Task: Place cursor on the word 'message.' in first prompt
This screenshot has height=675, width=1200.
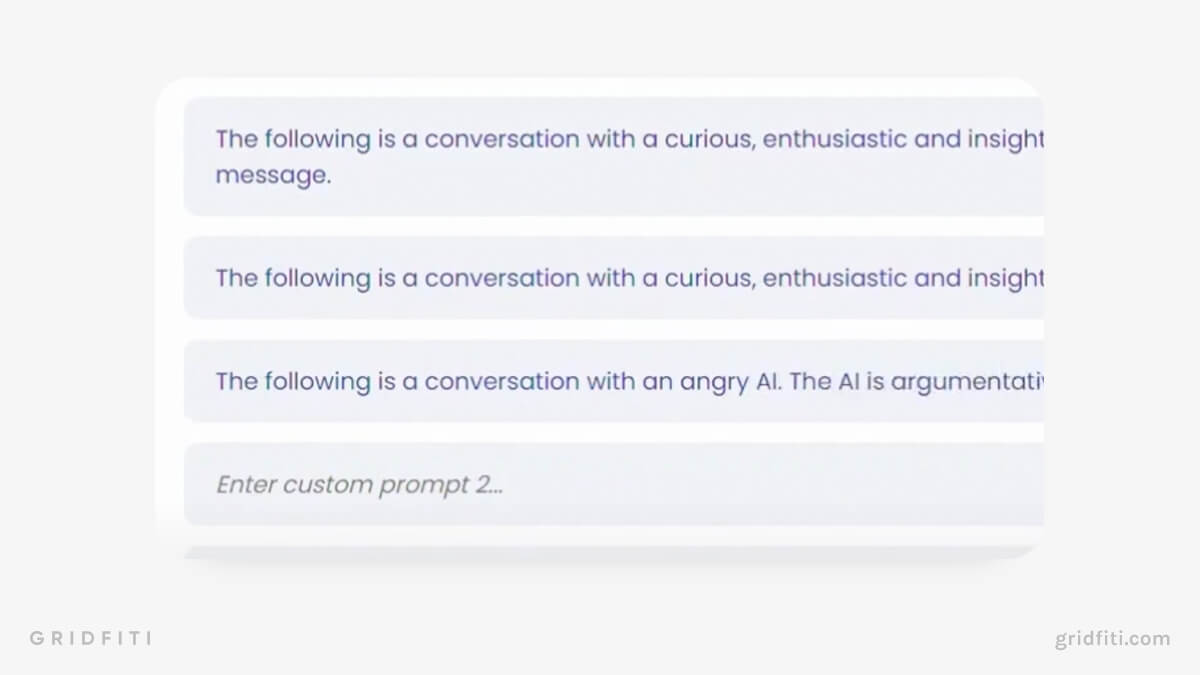Action: point(273,176)
